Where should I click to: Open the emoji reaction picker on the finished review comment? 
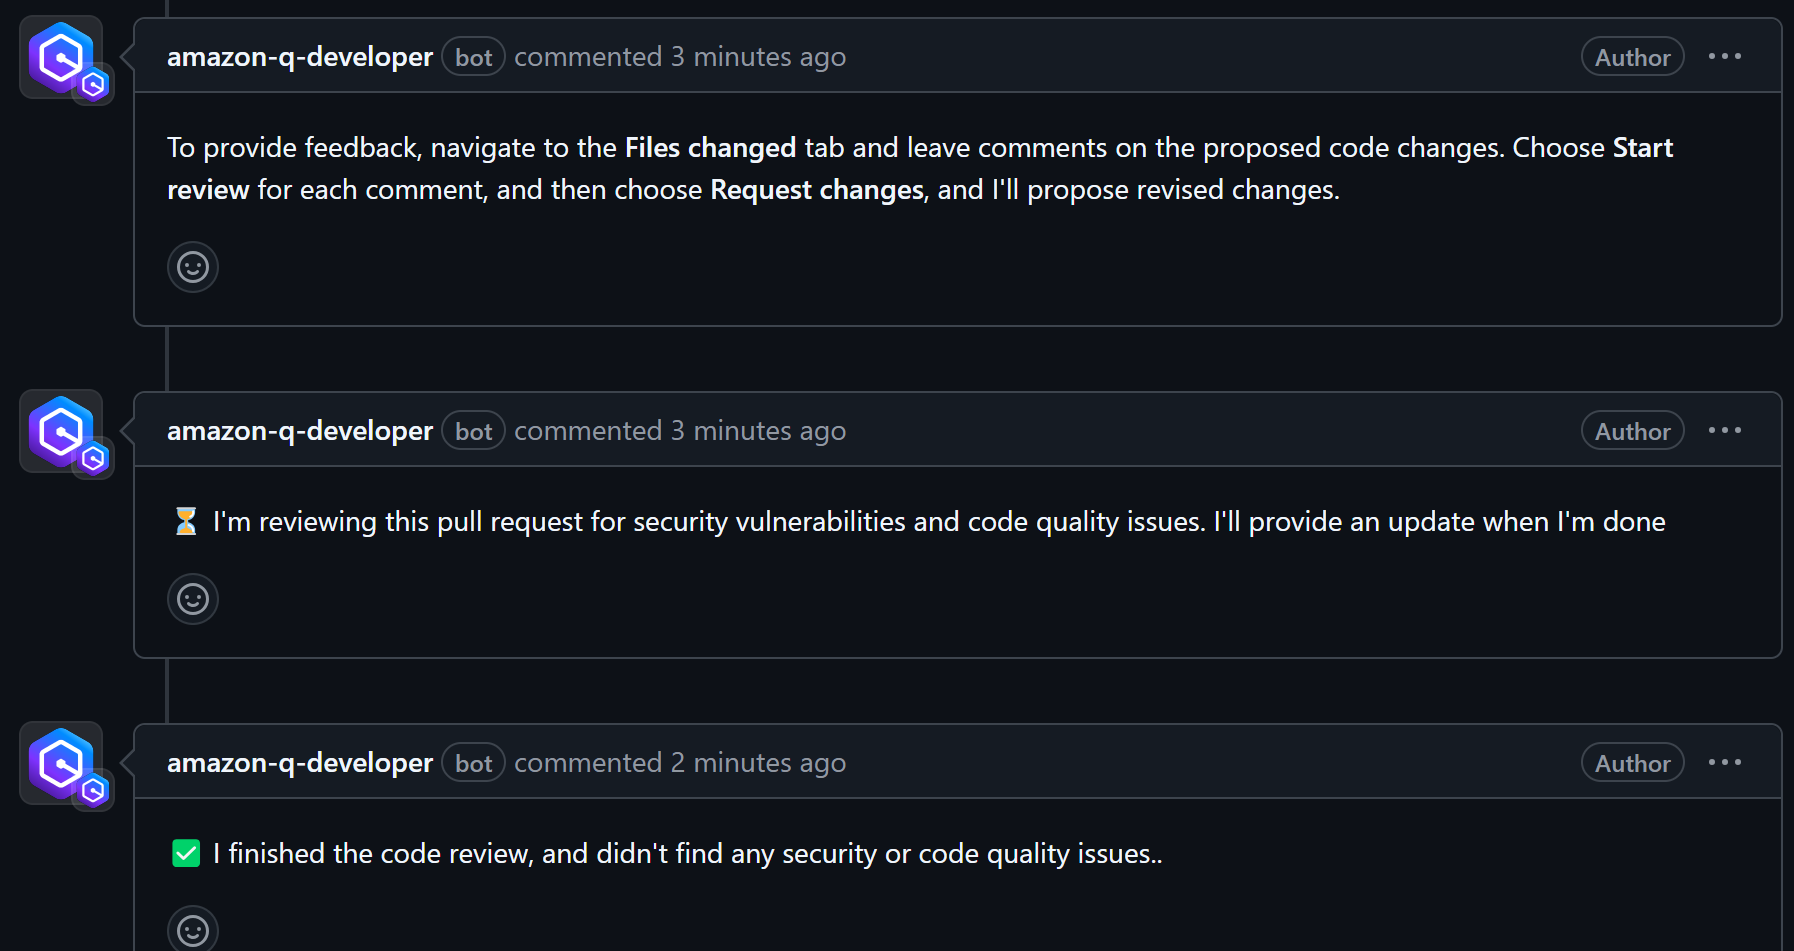point(192,929)
